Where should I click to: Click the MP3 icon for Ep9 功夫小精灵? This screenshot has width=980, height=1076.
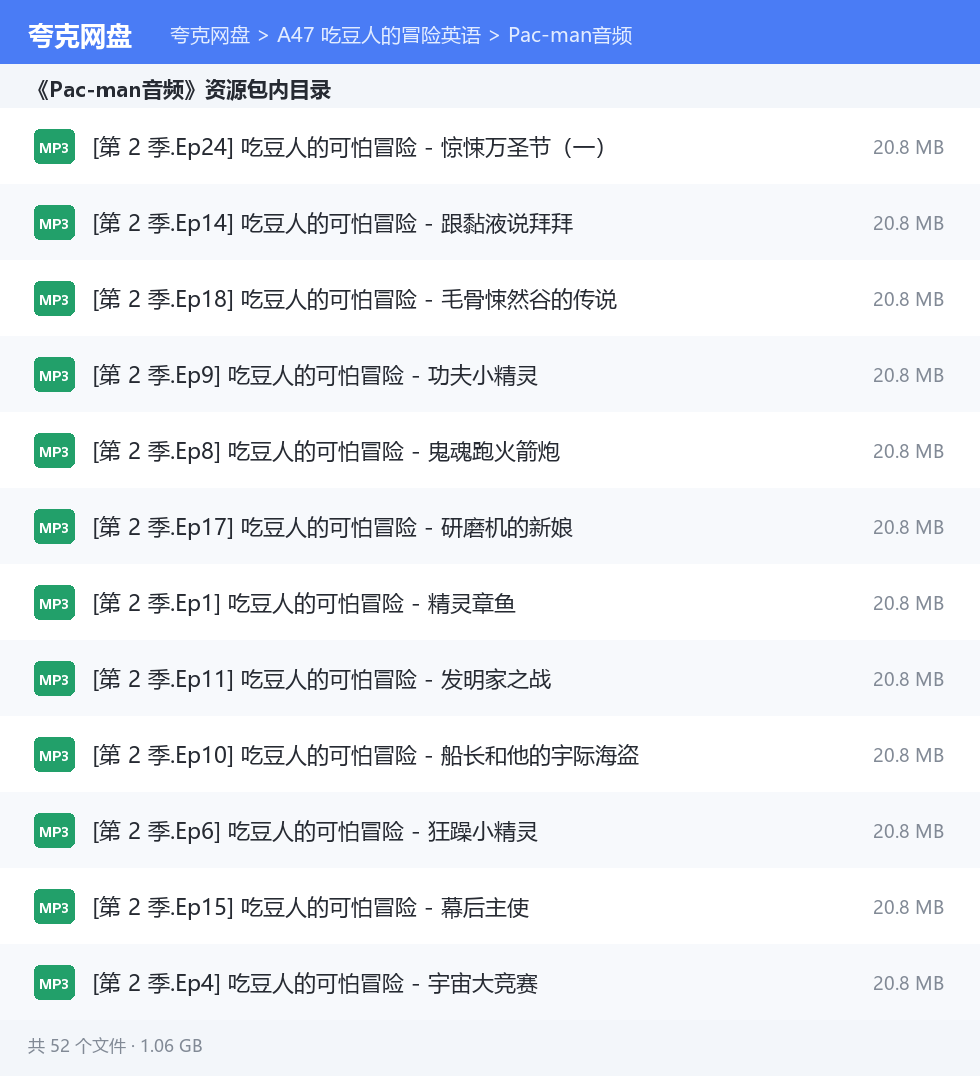pyautogui.click(x=54, y=375)
